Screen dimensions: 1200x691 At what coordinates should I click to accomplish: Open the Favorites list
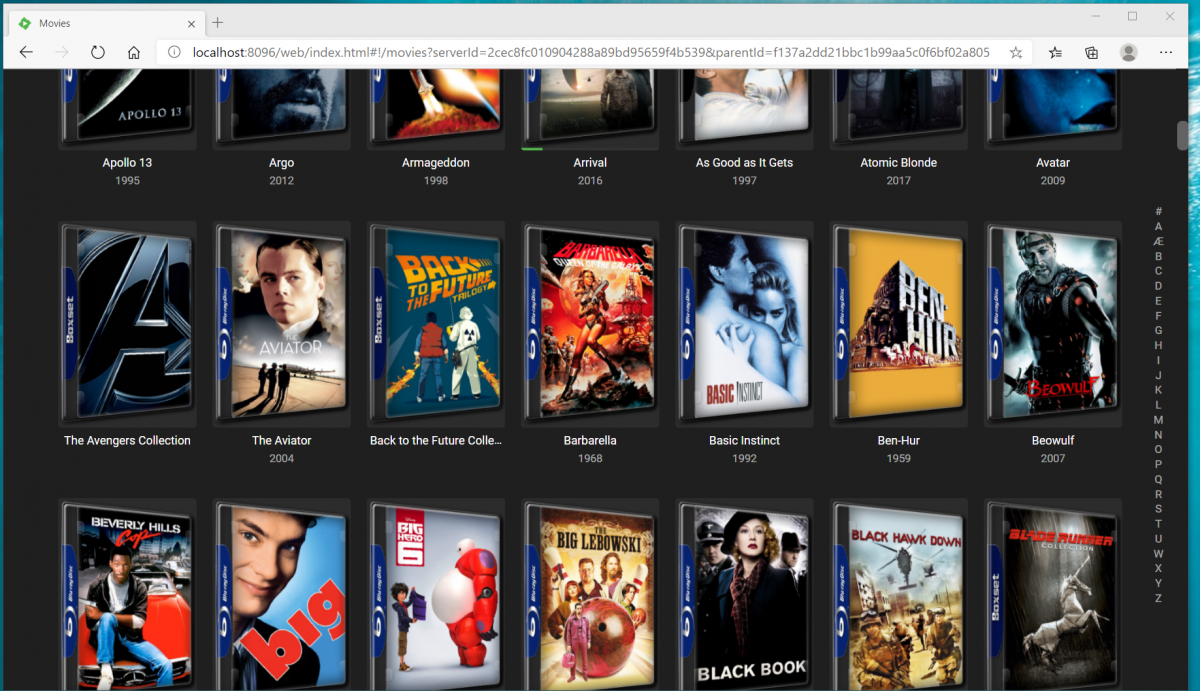(1056, 52)
